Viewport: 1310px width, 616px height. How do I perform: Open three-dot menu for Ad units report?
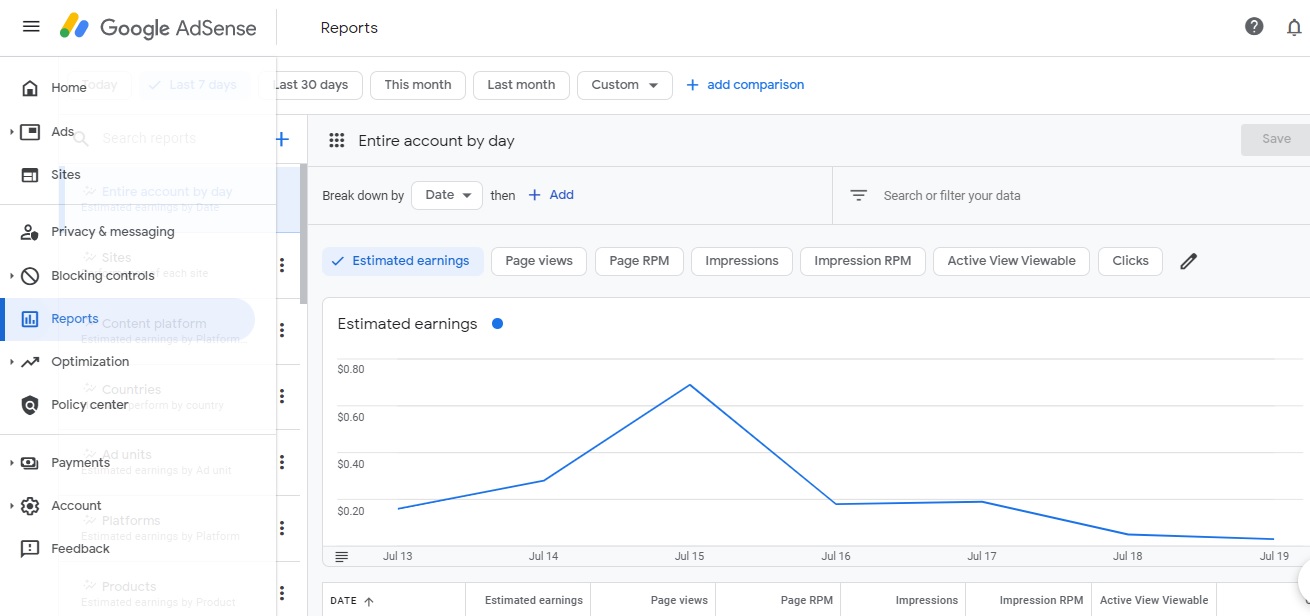pyautogui.click(x=282, y=462)
